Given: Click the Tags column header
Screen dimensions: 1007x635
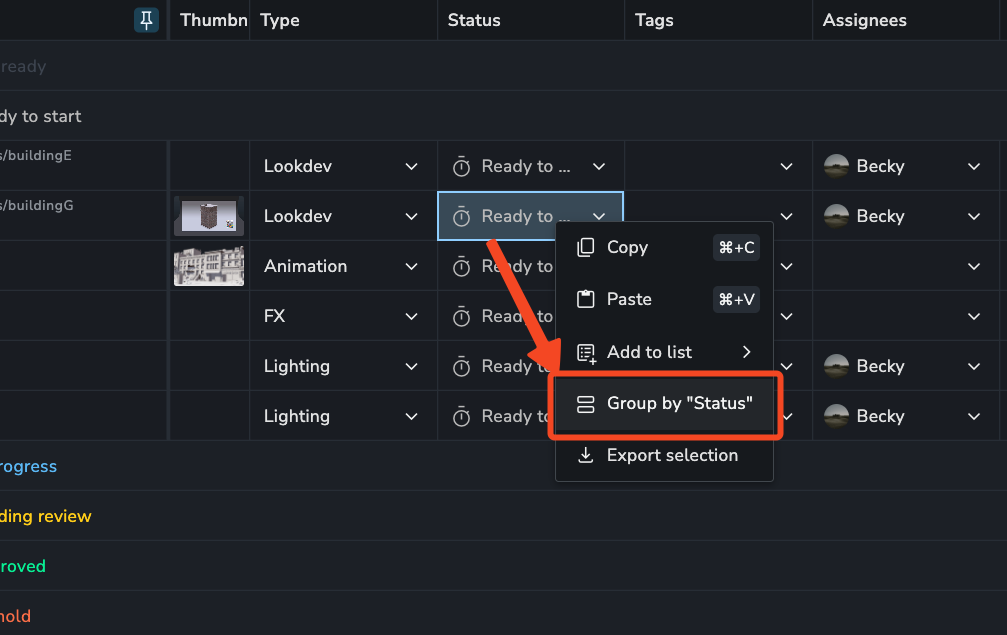Looking at the screenshot, I should pos(654,20).
